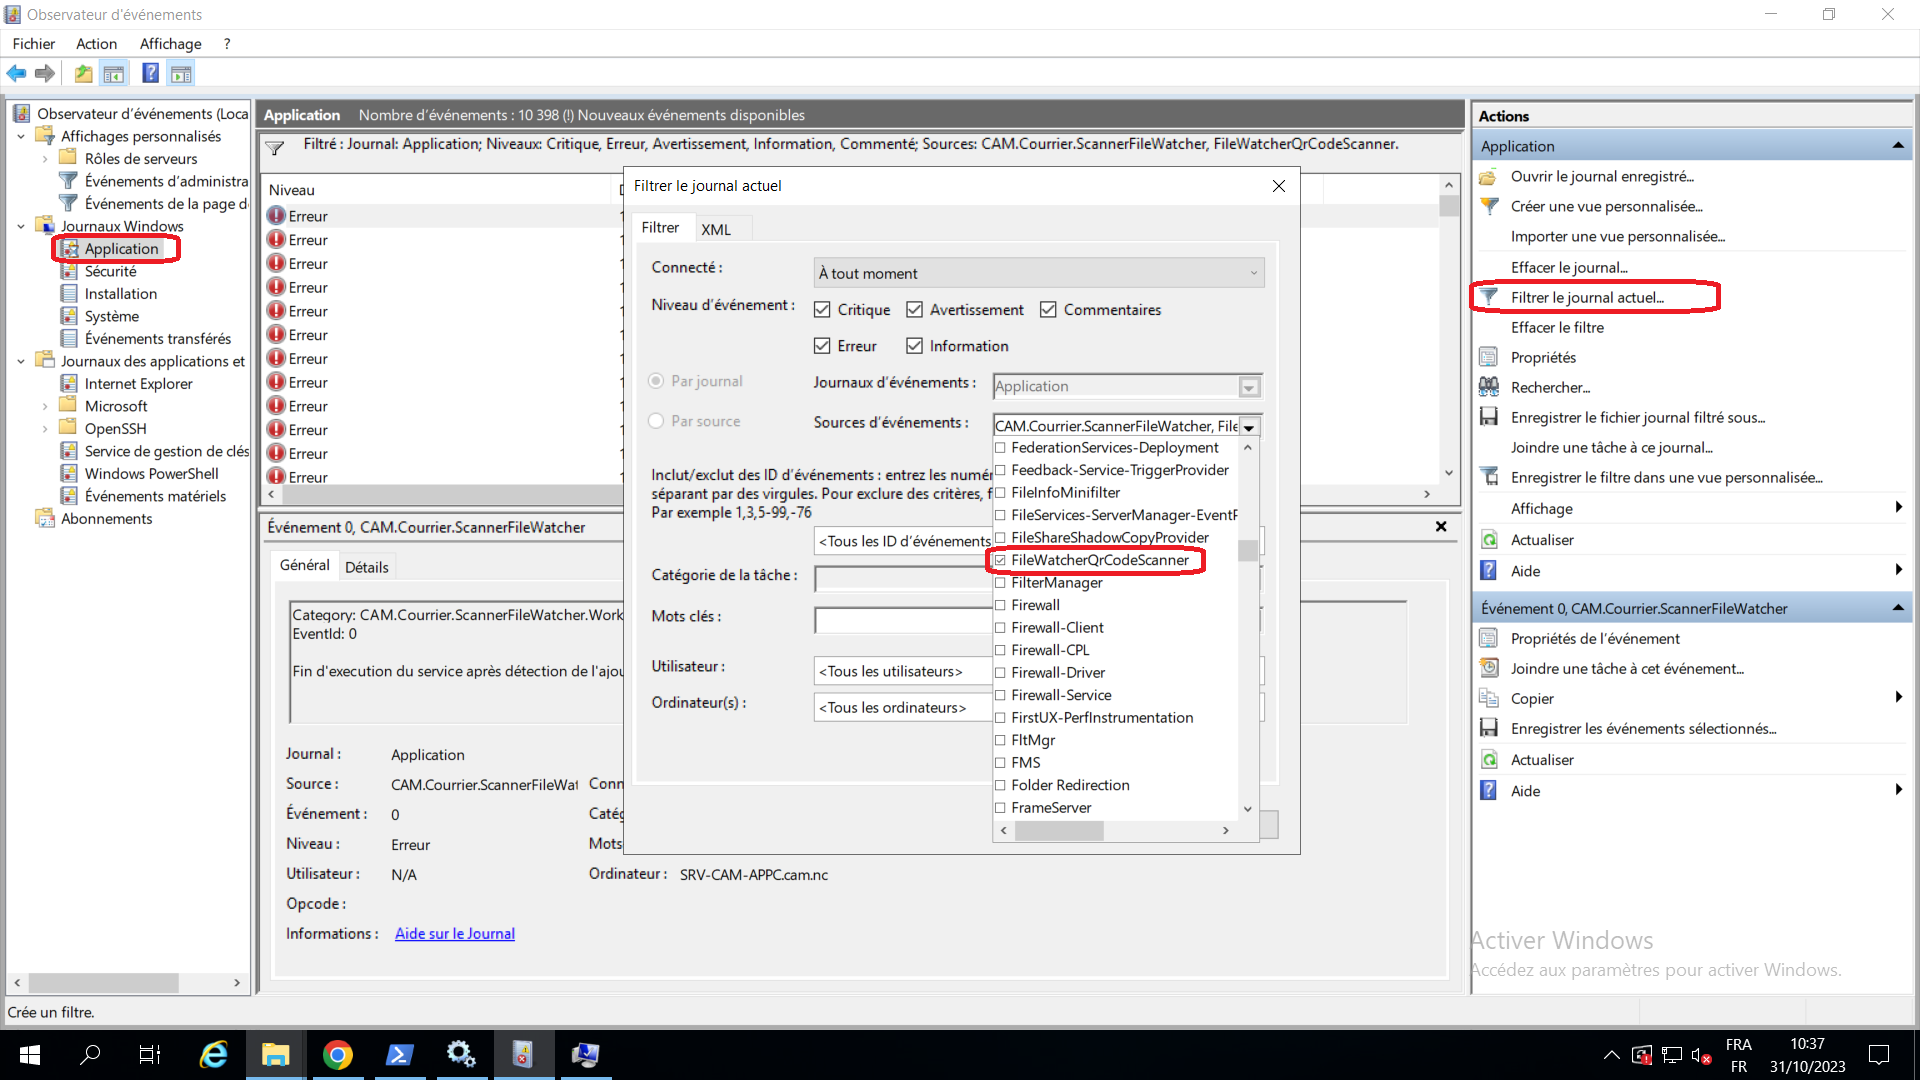Viewport: 1920px width, 1080px height.
Task: Click the Copier icon in actions pane
Action: [x=1489, y=698]
